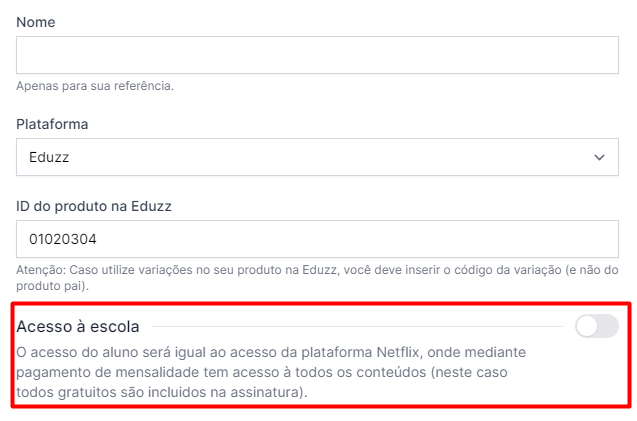This screenshot has width=637, height=421.
Task: Click the Apenas para sua referência hint
Action: 95,86
